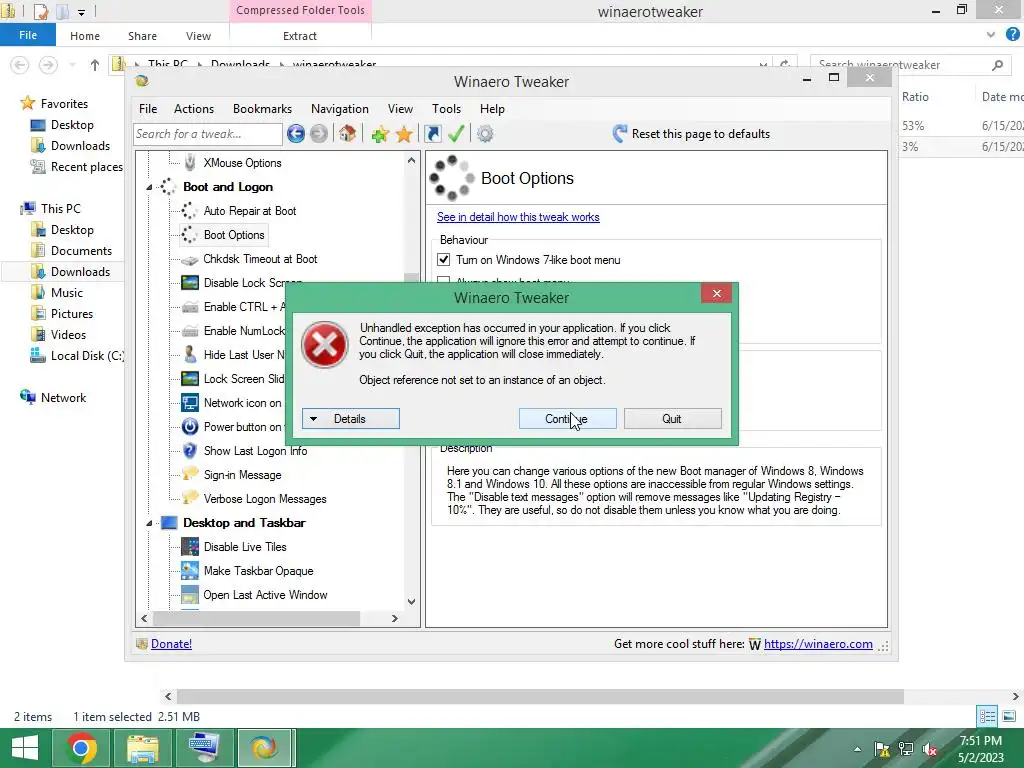Click the Back navigation arrow in Winaero toolbar
This screenshot has height=768, width=1024.
(x=296, y=134)
